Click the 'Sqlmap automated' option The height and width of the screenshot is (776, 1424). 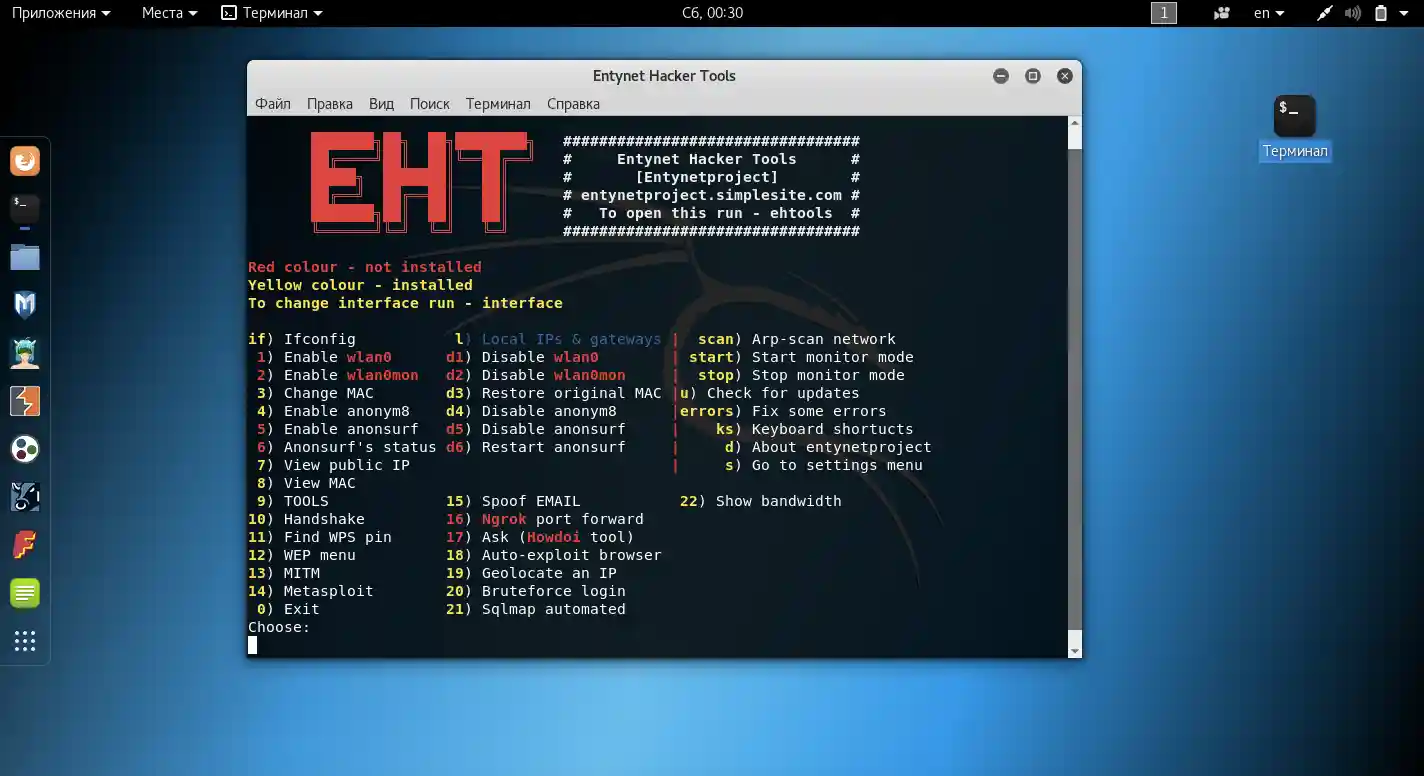(553, 609)
